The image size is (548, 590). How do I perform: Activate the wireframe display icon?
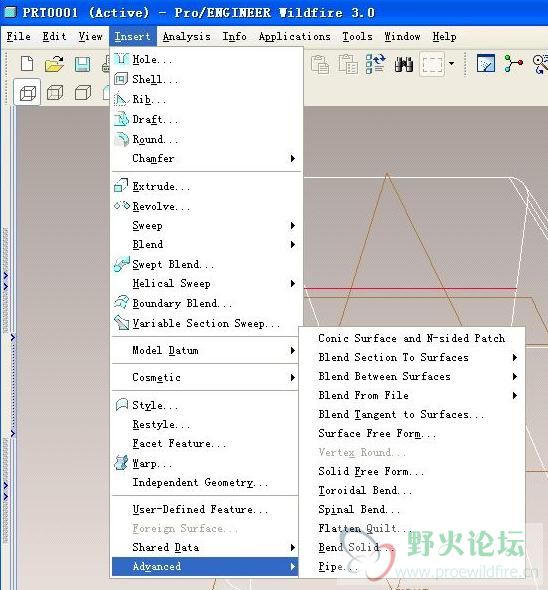click(x=27, y=93)
